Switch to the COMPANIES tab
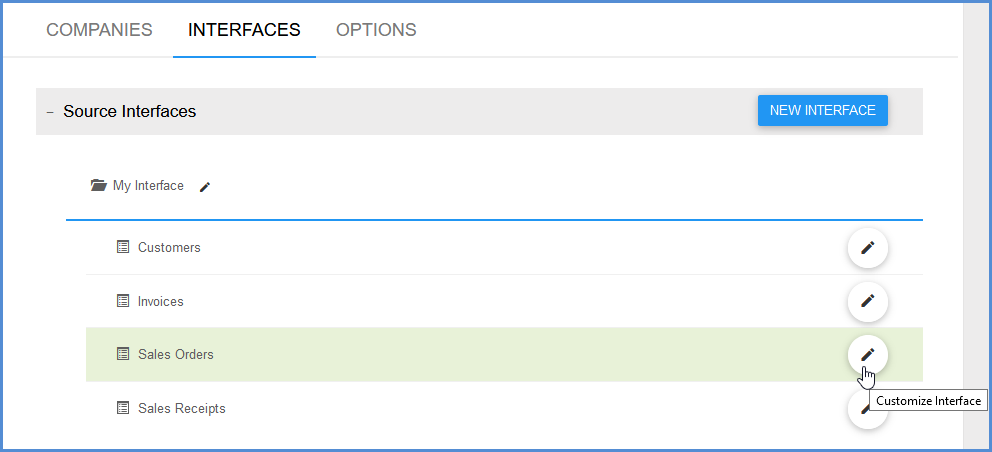 click(x=99, y=30)
